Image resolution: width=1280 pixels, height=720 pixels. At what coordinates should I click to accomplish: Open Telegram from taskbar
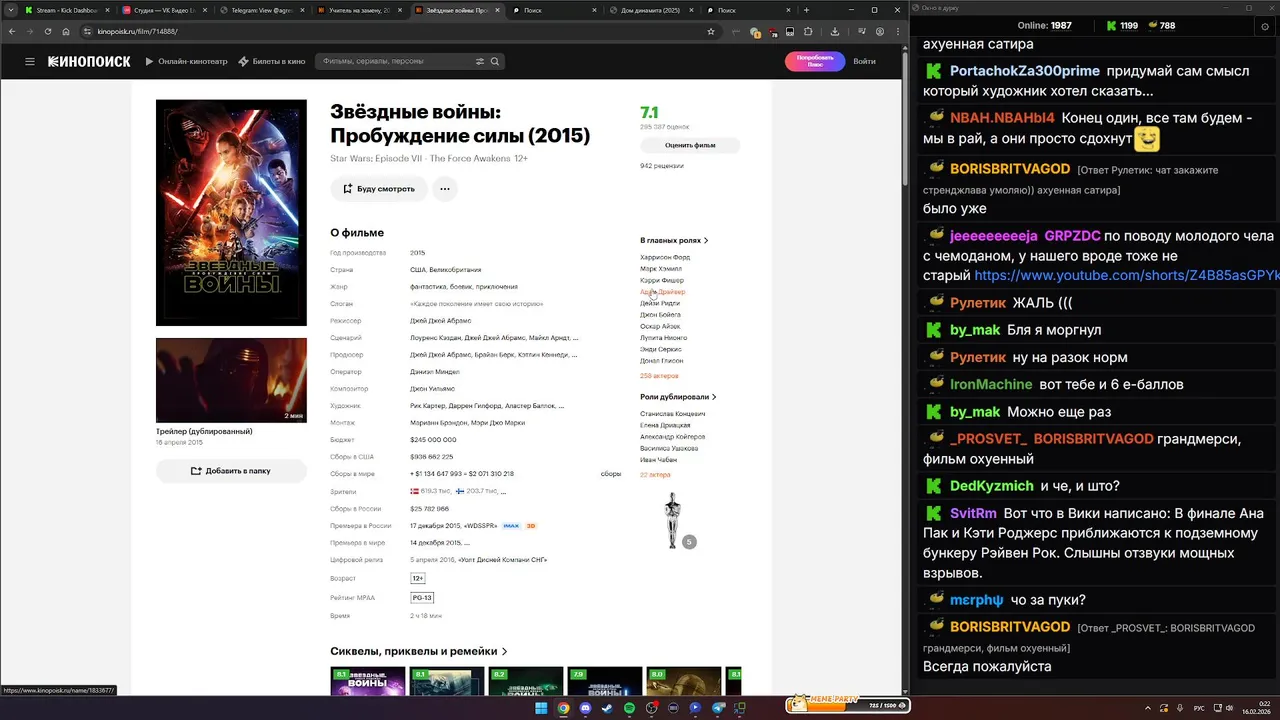tap(718, 708)
